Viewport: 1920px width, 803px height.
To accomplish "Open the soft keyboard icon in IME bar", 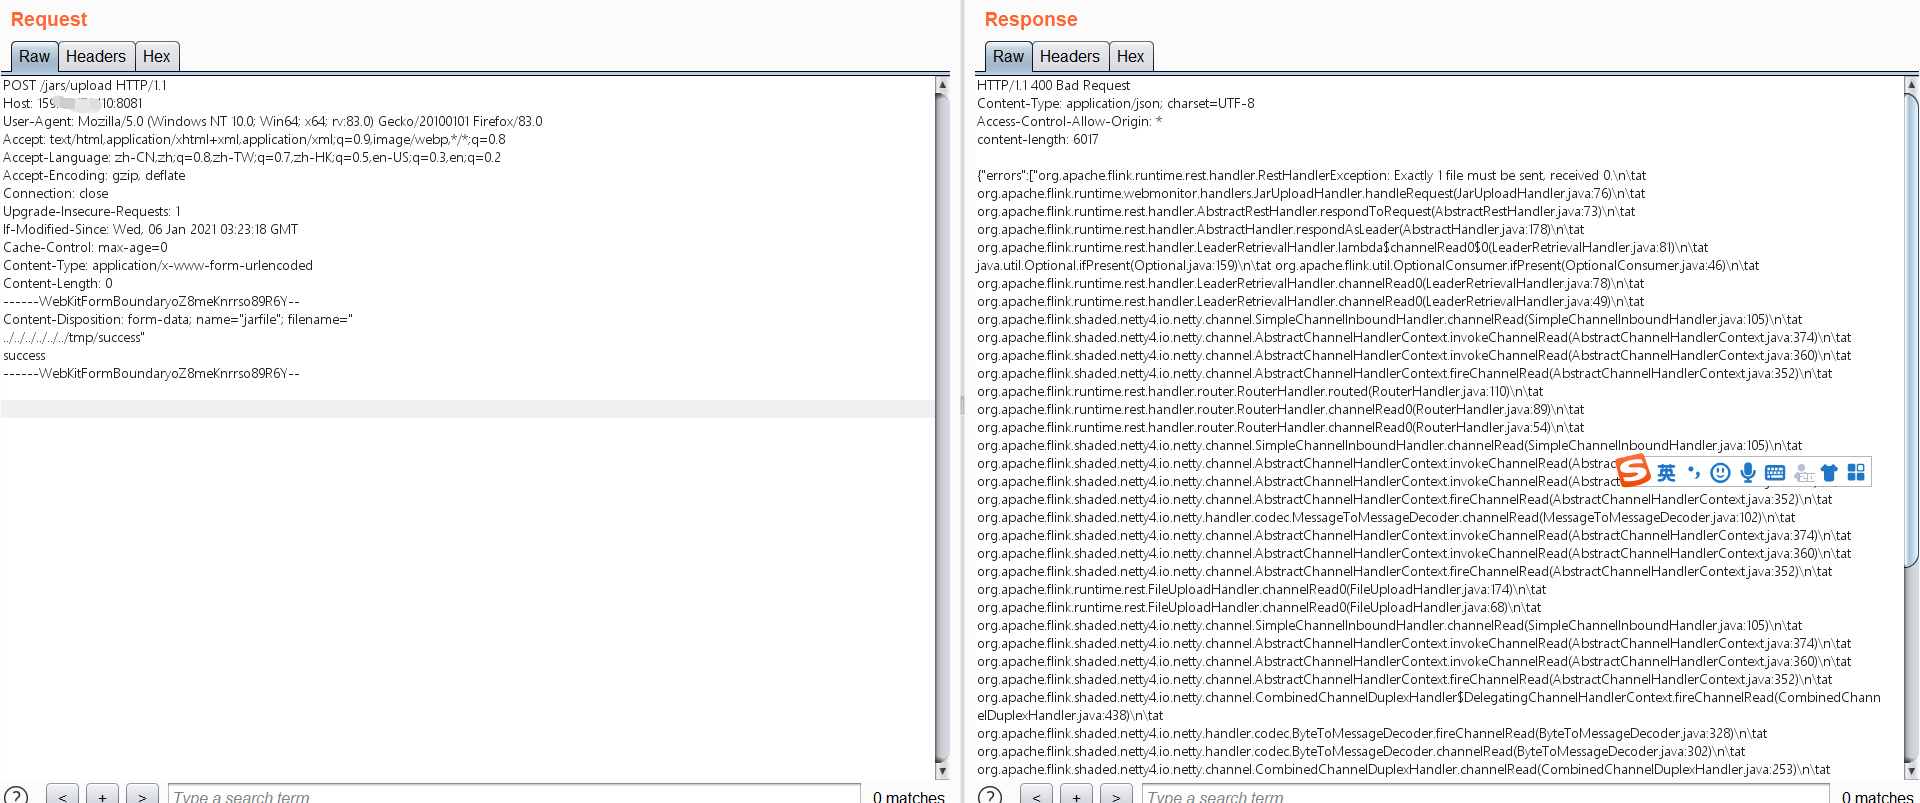I will tap(1775, 473).
